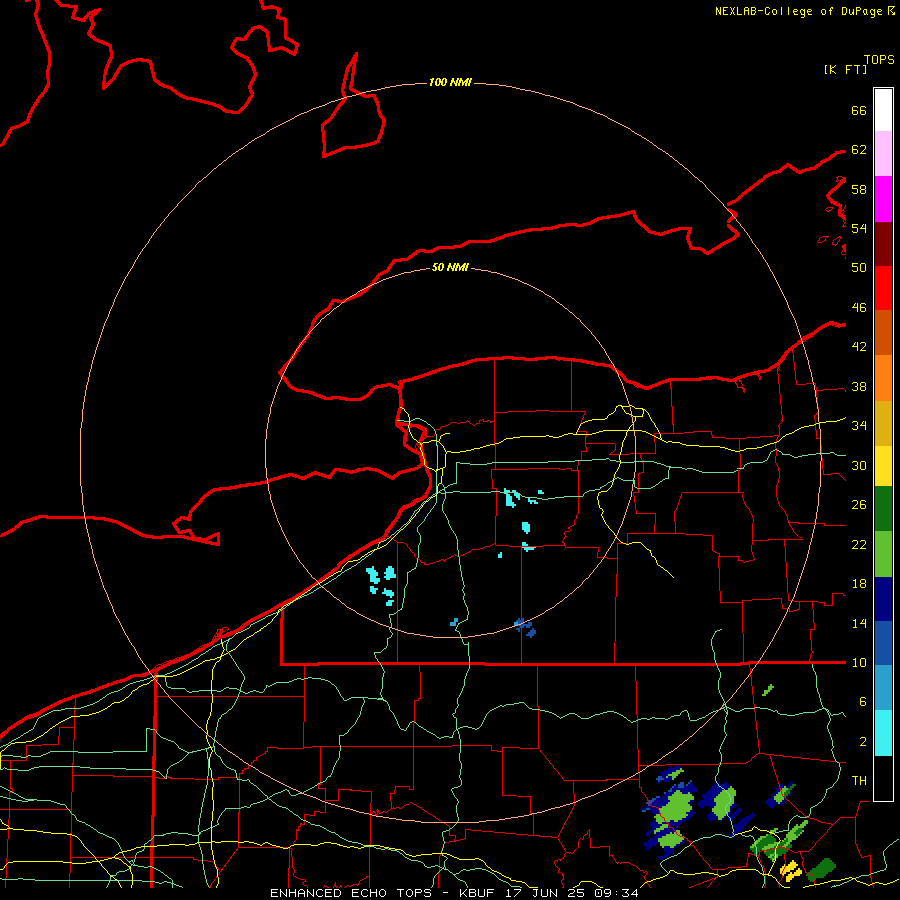
Task: Click the bright red swatch in the tops color scale
Action: [x=883, y=288]
